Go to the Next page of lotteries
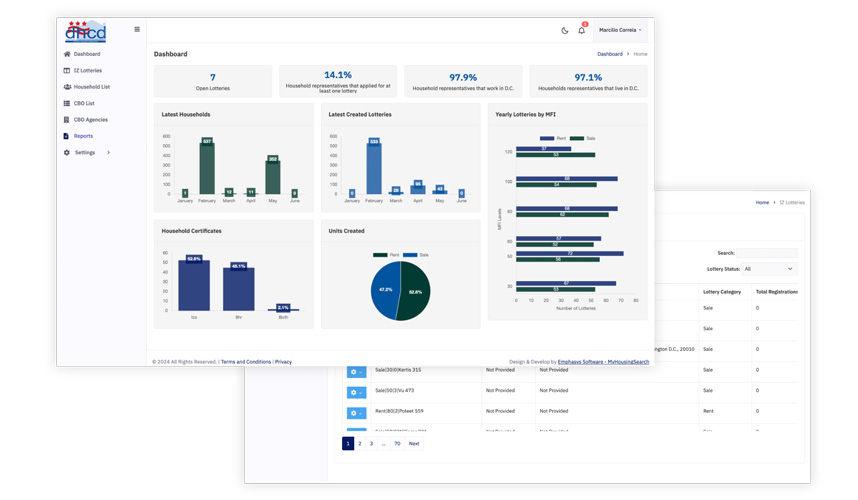The width and height of the screenshot is (858, 500). pos(414,443)
